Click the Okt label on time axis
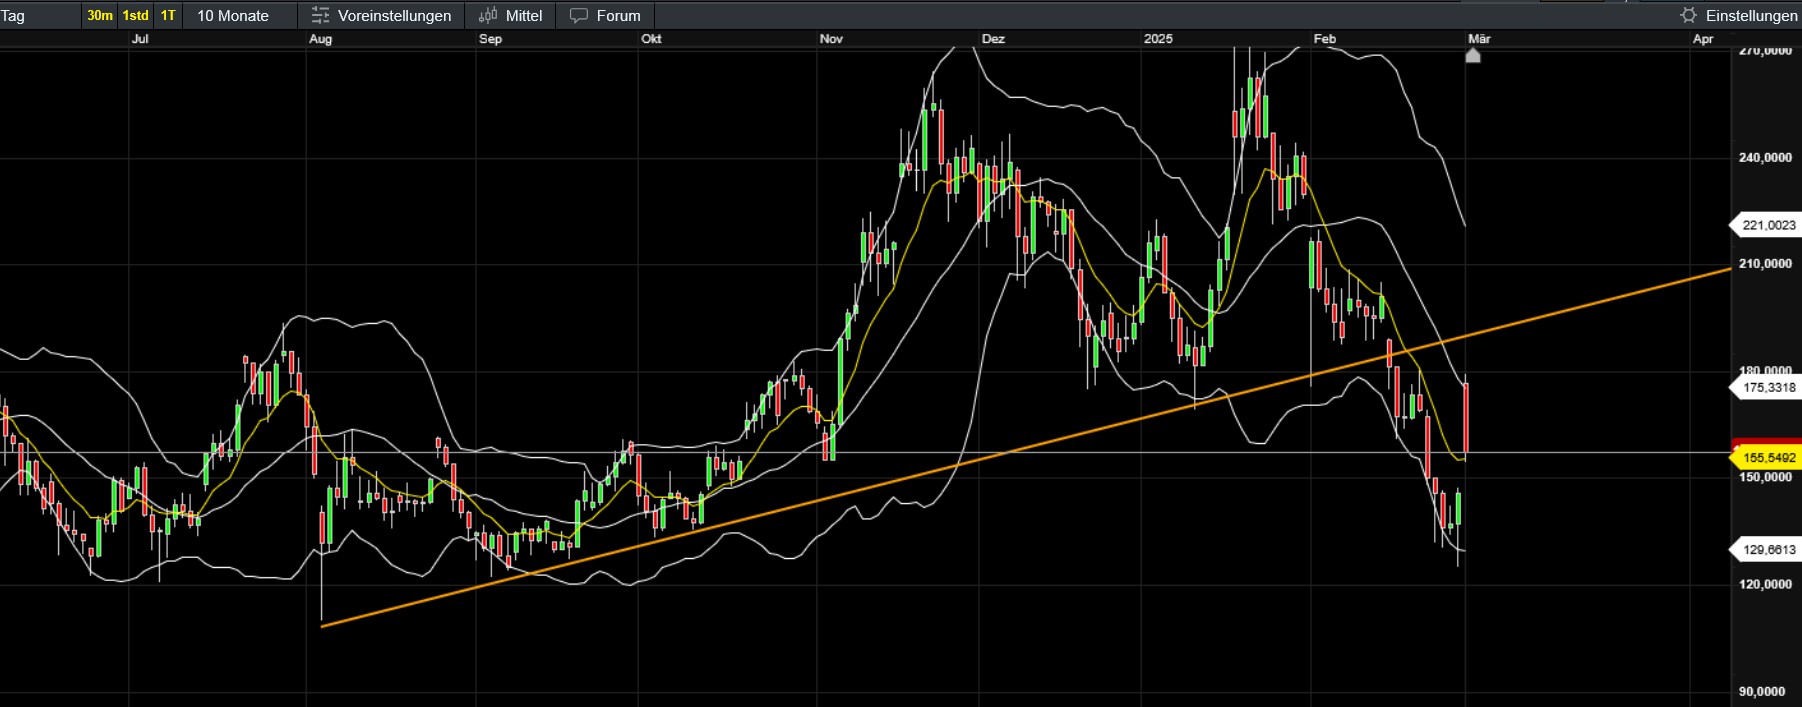Screen dimensions: 1802x707 pyautogui.click(x=651, y=39)
